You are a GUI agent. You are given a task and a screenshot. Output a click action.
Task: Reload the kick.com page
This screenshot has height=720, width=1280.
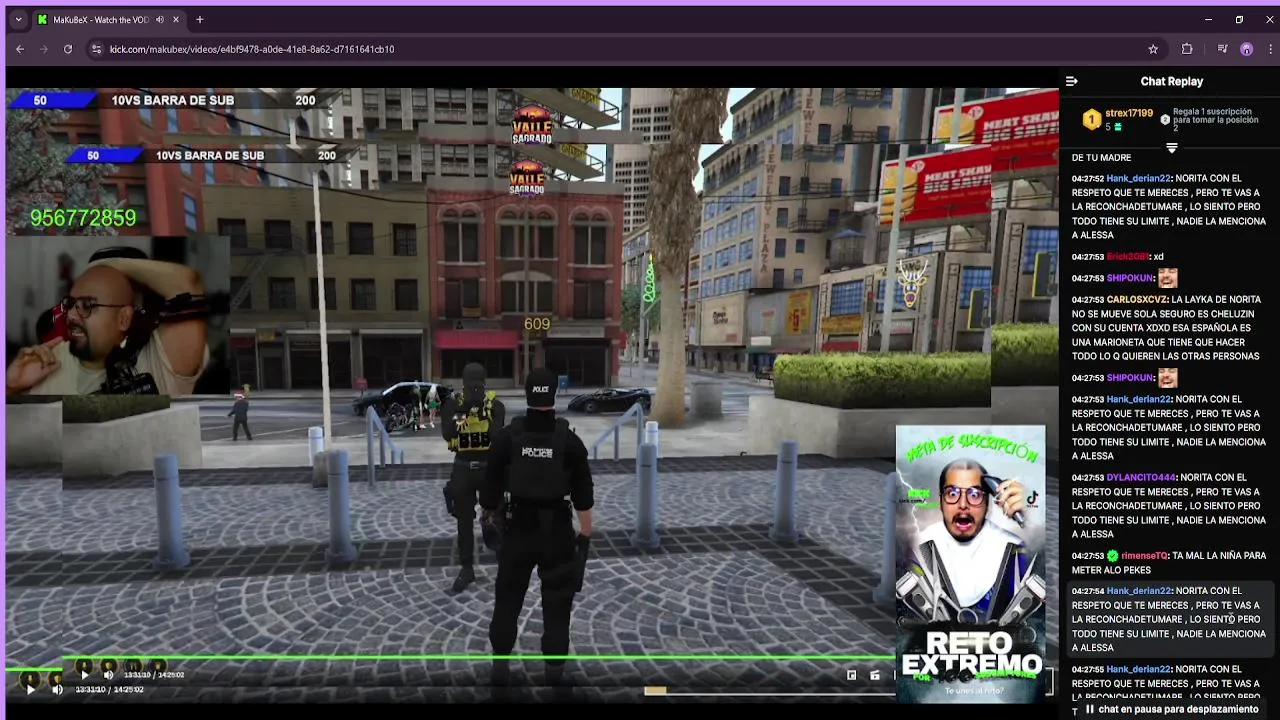coord(68,49)
